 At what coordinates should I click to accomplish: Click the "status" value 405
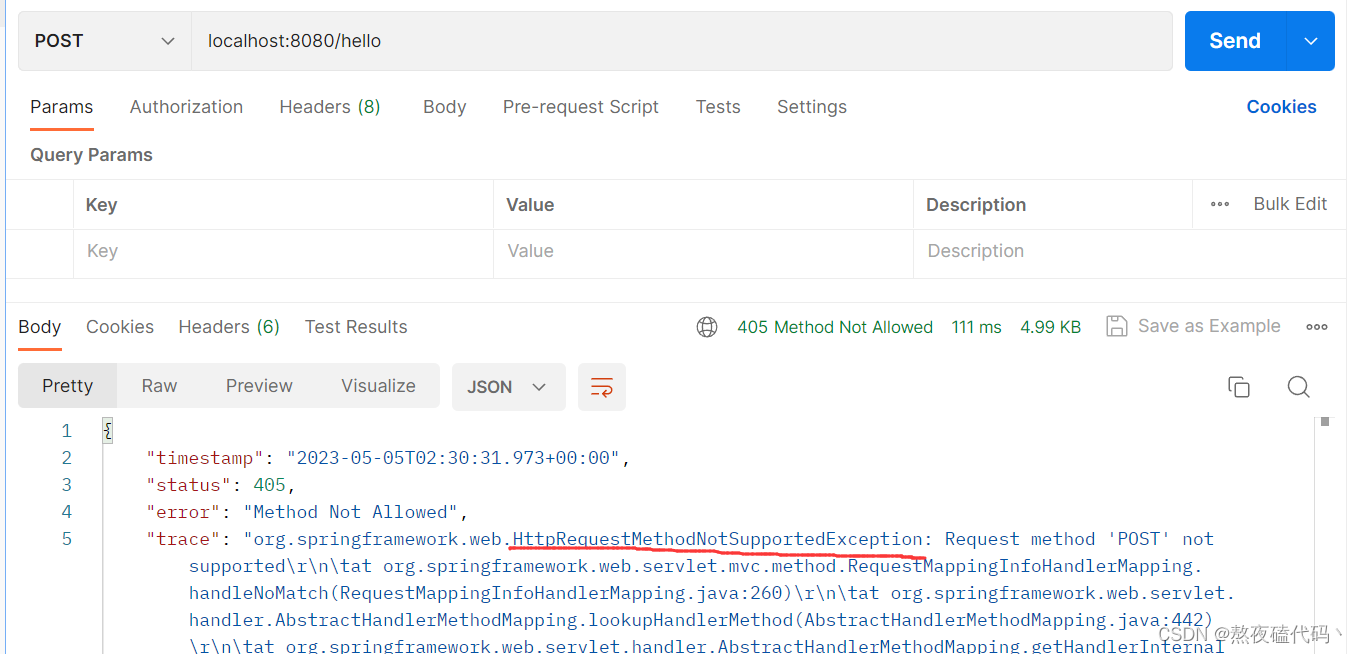click(270, 485)
